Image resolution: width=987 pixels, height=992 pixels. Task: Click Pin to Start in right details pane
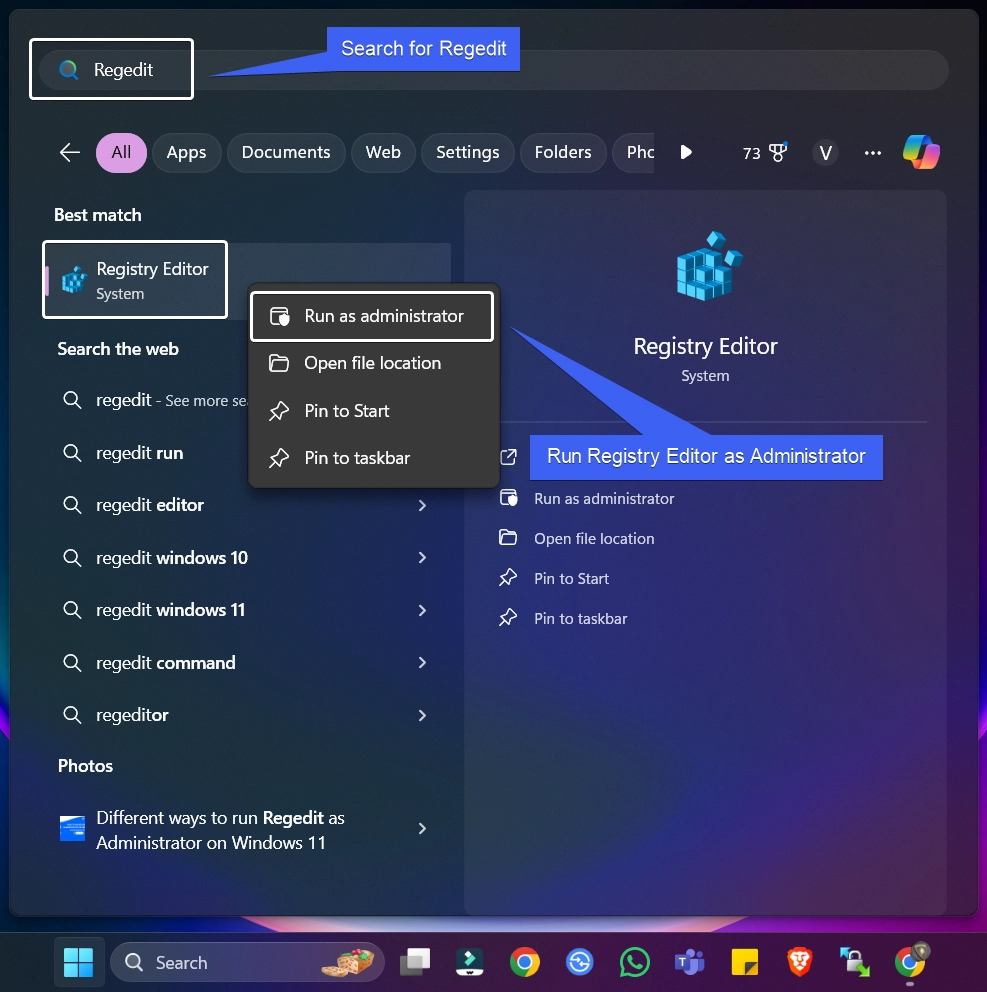pyautogui.click(x=554, y=578)
